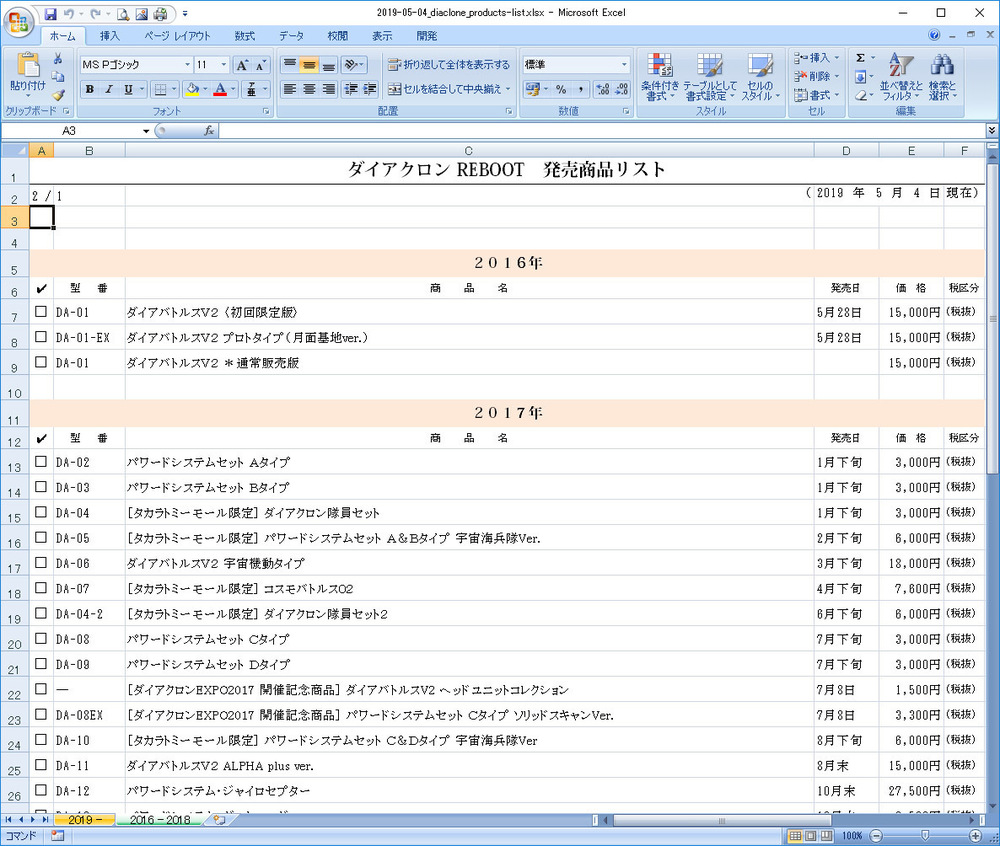
Task: Click the AutoSum sigma icon
Action: 860,58
